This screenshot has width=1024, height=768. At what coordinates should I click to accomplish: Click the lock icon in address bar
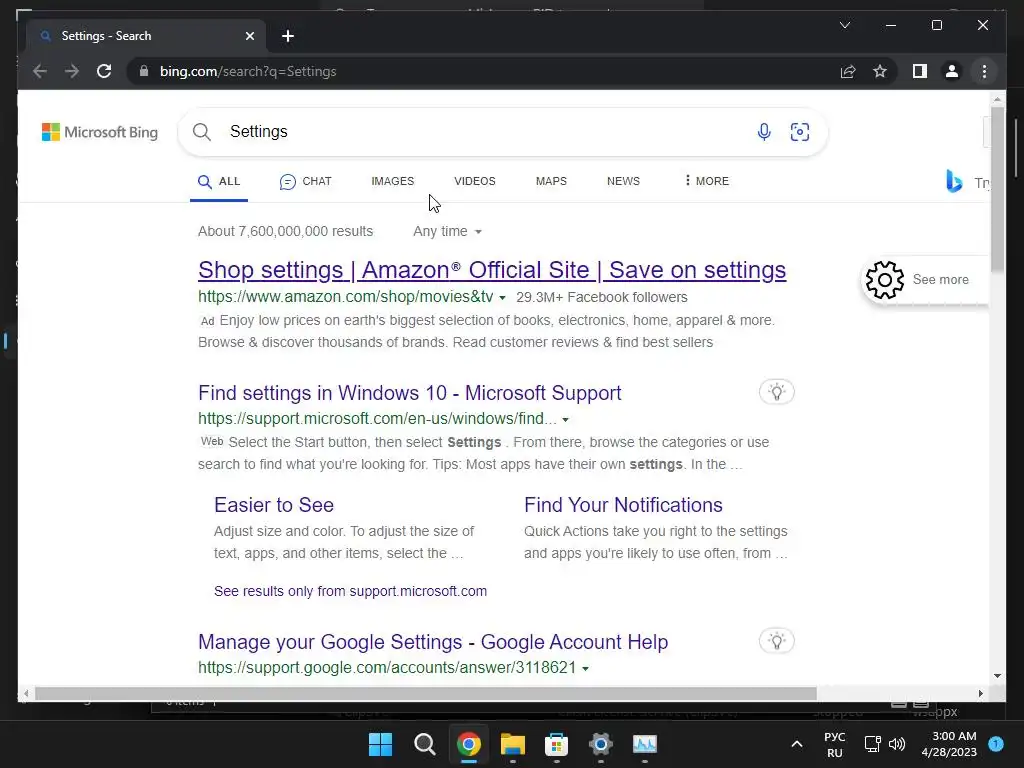[x=144, y=71]
